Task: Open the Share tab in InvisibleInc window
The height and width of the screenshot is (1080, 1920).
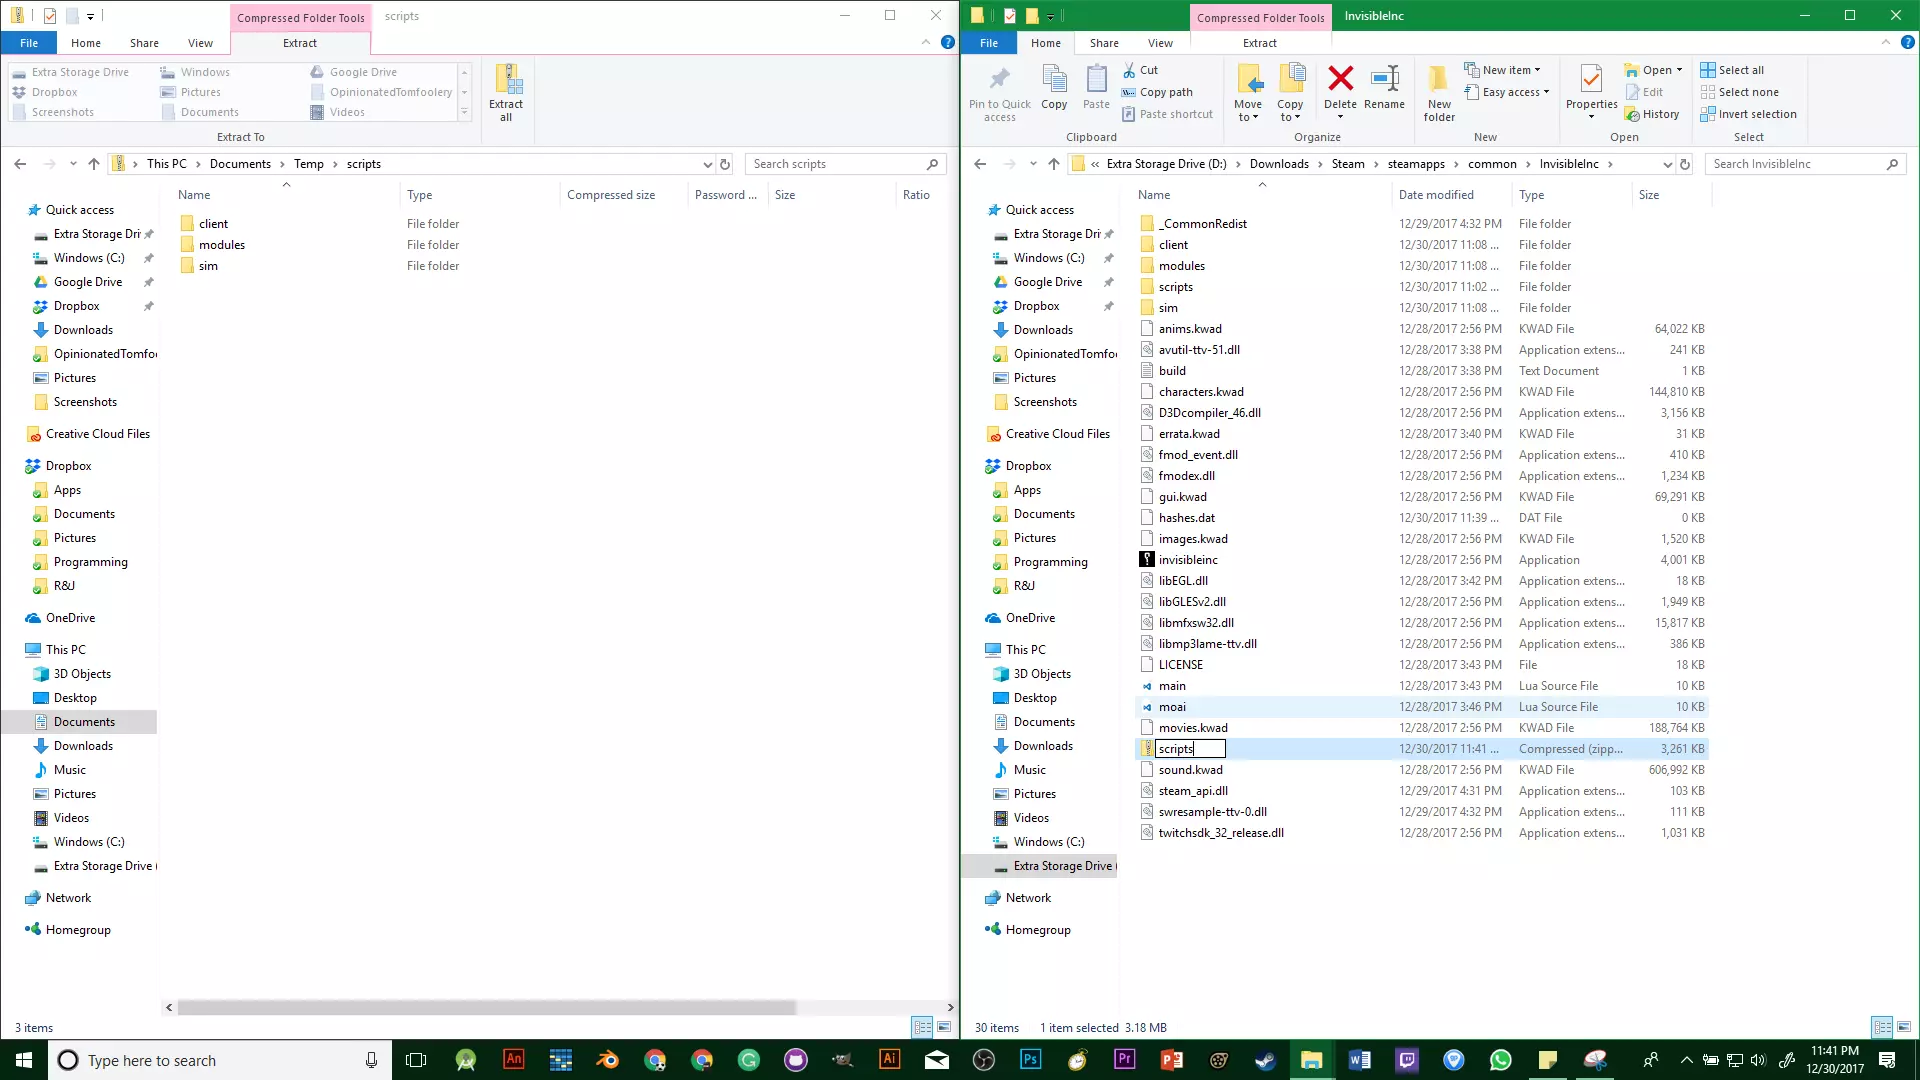Action: click(x=1104, y=43)
